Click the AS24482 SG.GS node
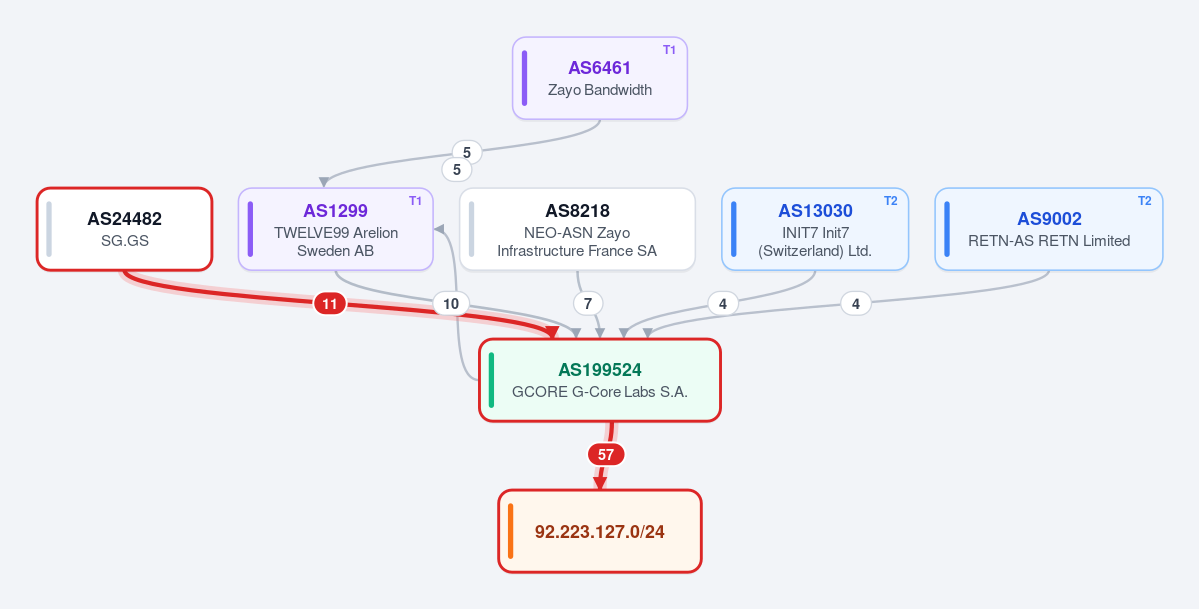 tap(125, 229)
